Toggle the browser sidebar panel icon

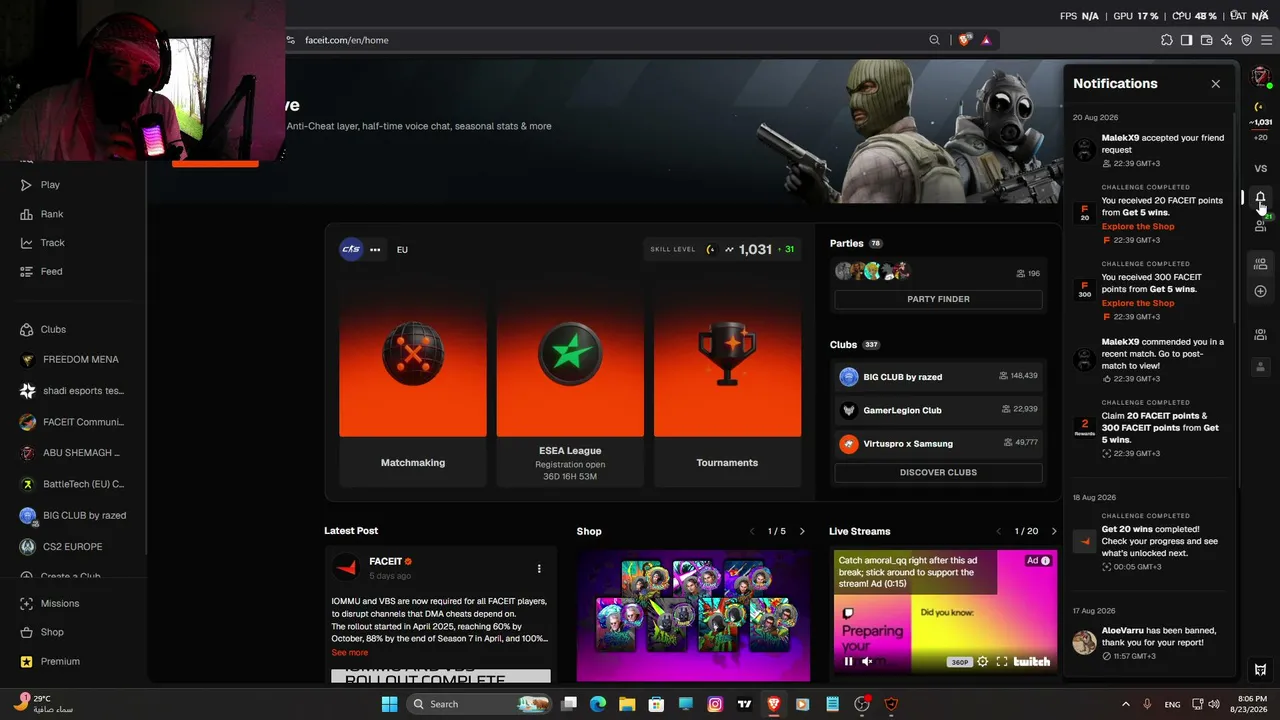(x=1187, y=40)
